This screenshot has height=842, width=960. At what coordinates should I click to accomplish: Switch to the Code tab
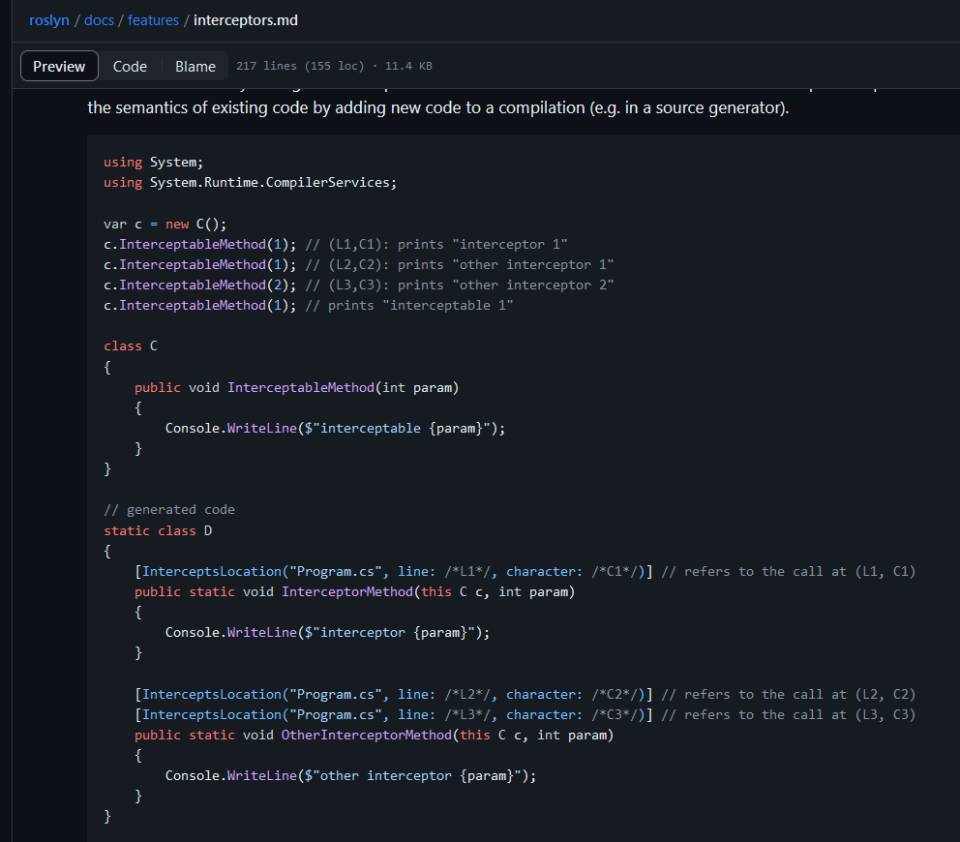coord(129,66)
